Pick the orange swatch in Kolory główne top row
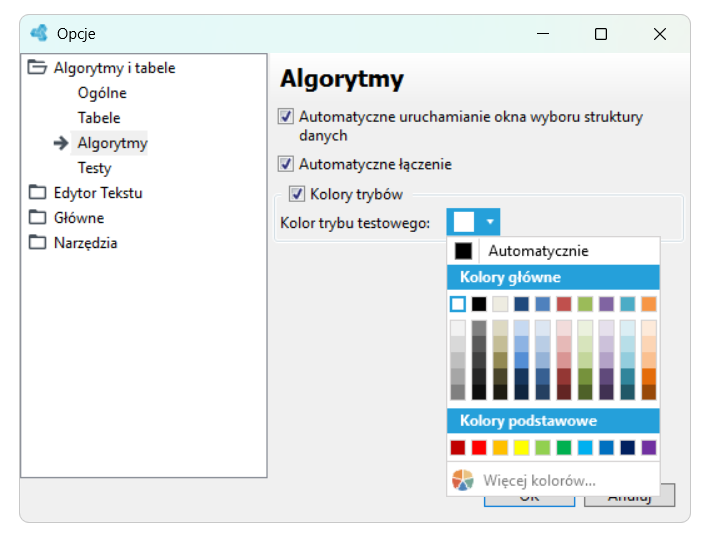Viewport: 702px width, 542px height. [649, 304]
